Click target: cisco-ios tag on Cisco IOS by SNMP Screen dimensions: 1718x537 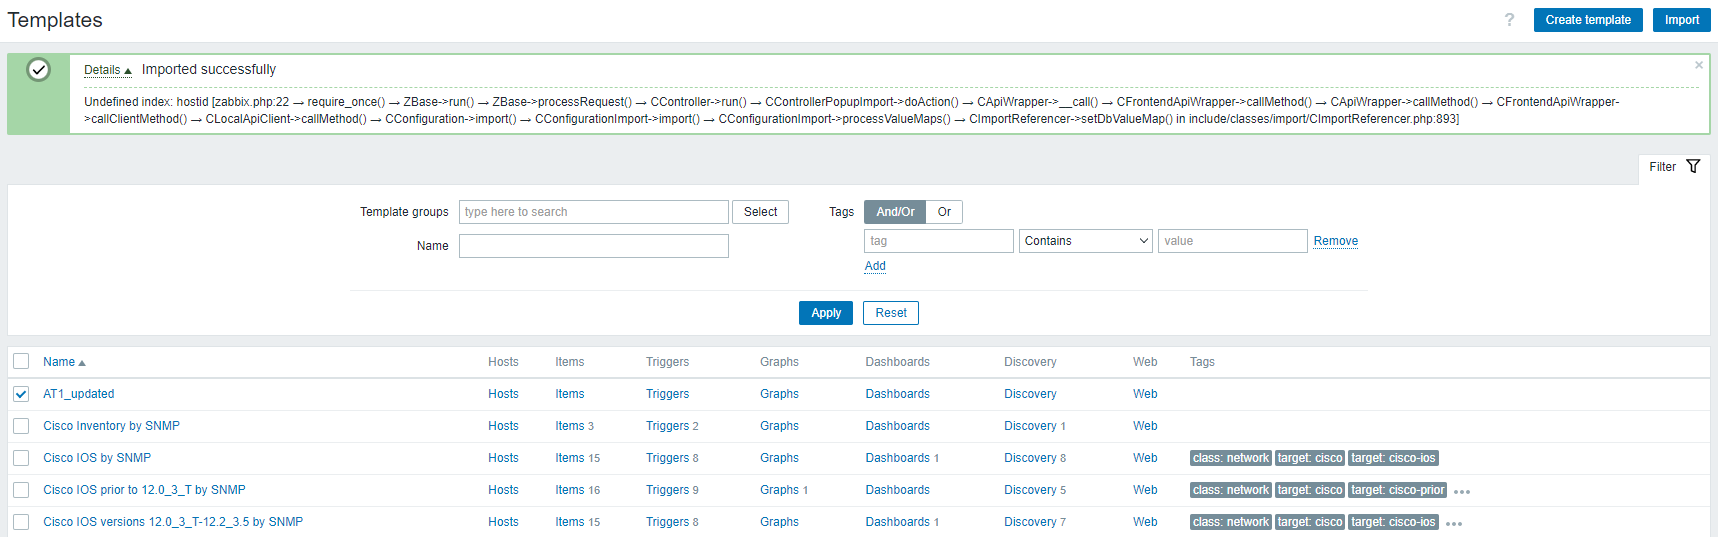tap(1393, 458)
